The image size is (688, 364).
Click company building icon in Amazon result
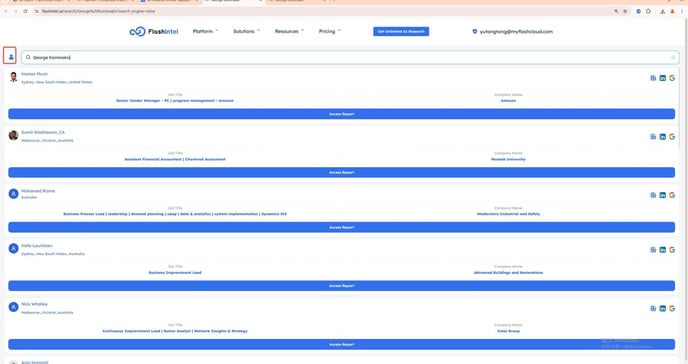click(x=653, y=78)
